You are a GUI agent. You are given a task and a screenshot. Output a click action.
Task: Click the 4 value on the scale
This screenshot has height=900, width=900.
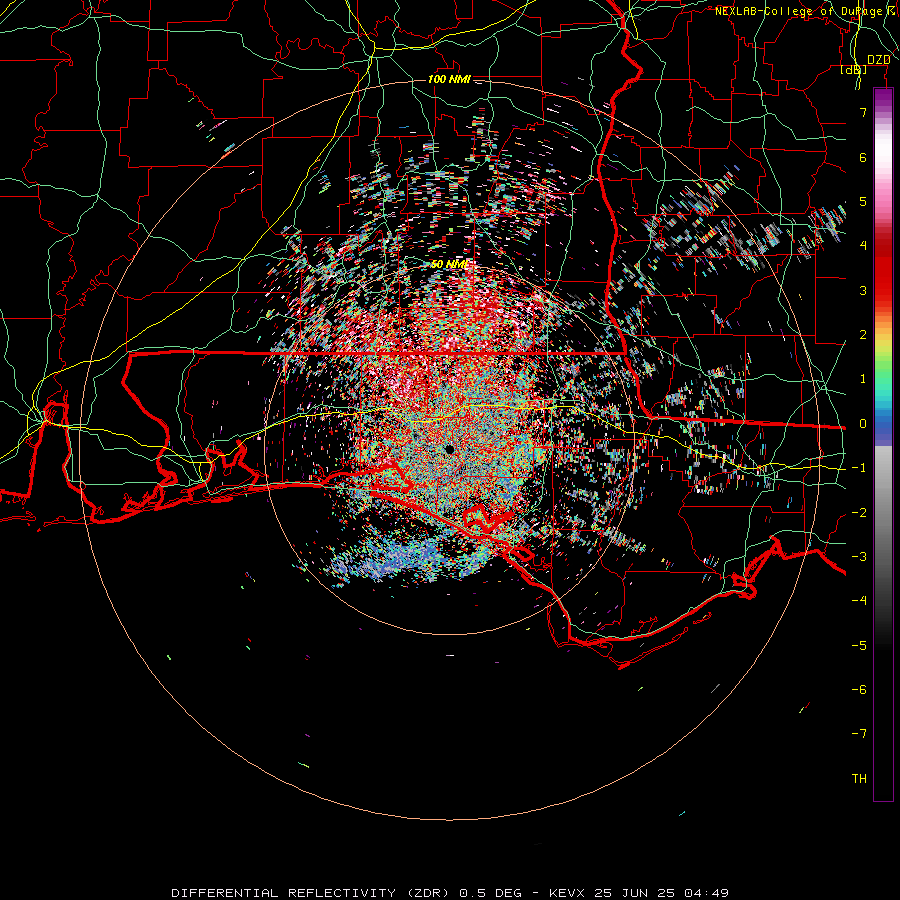[863, 246]
